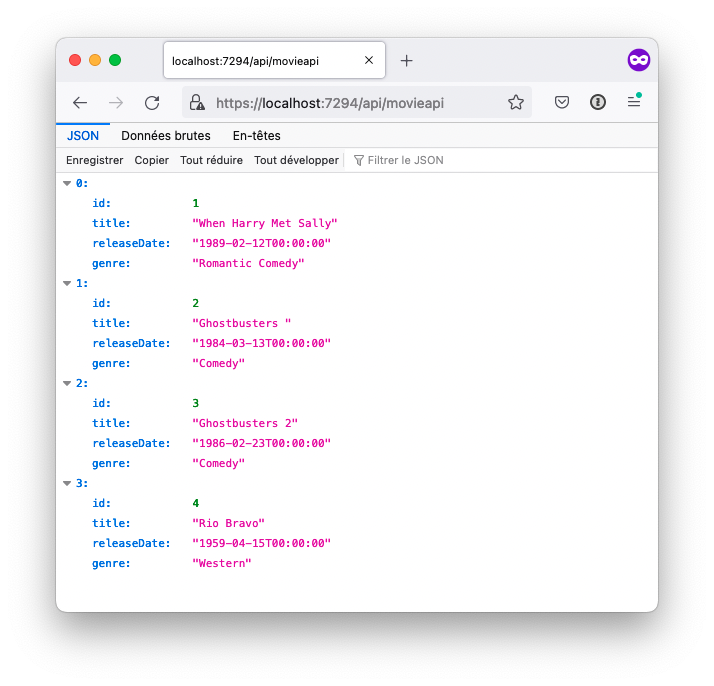Viewport: 714px width, 686px height.
Task: Select "Comedy" genre of Ghostbusters 2
Action: [x=219, y=463]
